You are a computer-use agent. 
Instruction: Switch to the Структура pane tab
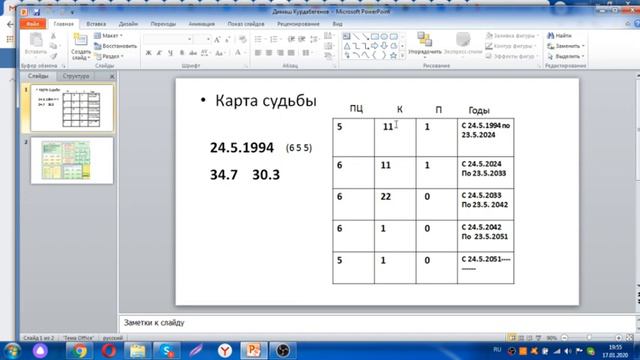(76, 76)
